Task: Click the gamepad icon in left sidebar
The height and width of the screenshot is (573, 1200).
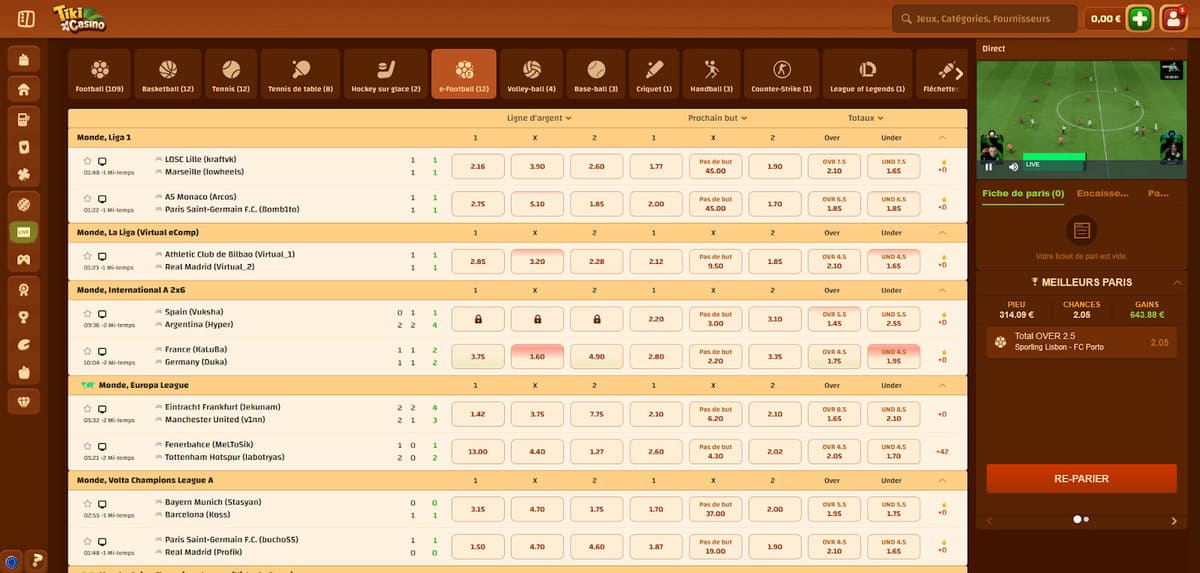Action: 24,260
